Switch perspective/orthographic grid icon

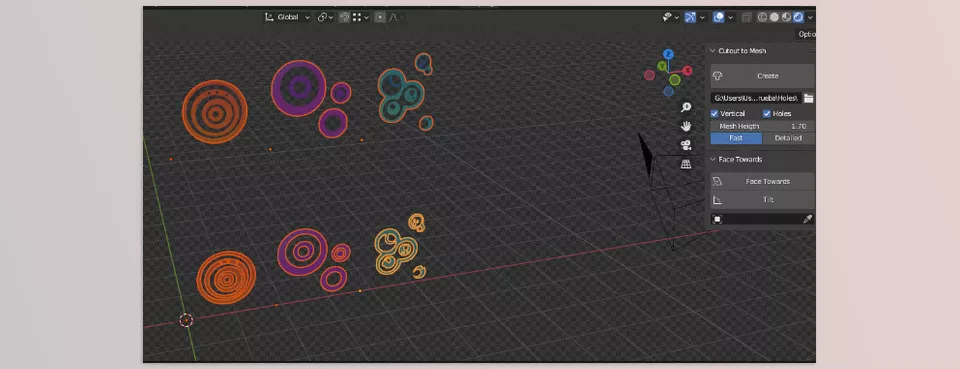(686, 164)
